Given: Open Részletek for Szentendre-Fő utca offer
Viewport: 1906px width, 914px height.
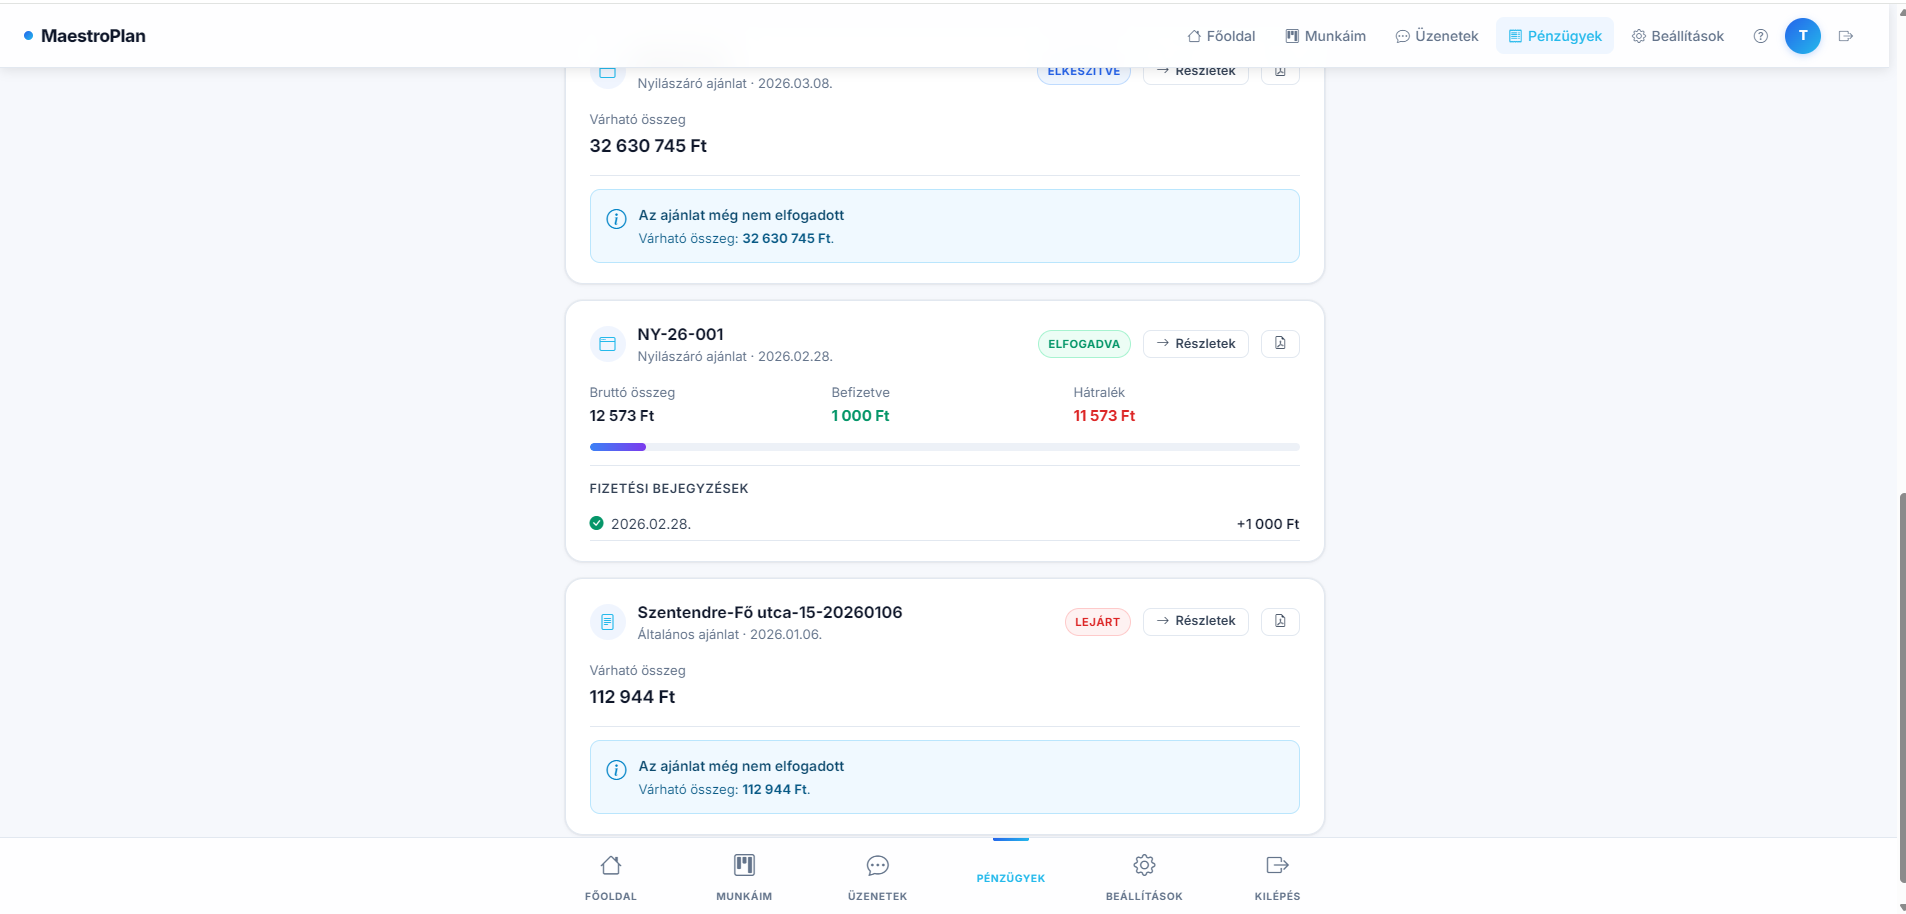Looking at the screenshot, I should coord(1195,621).
